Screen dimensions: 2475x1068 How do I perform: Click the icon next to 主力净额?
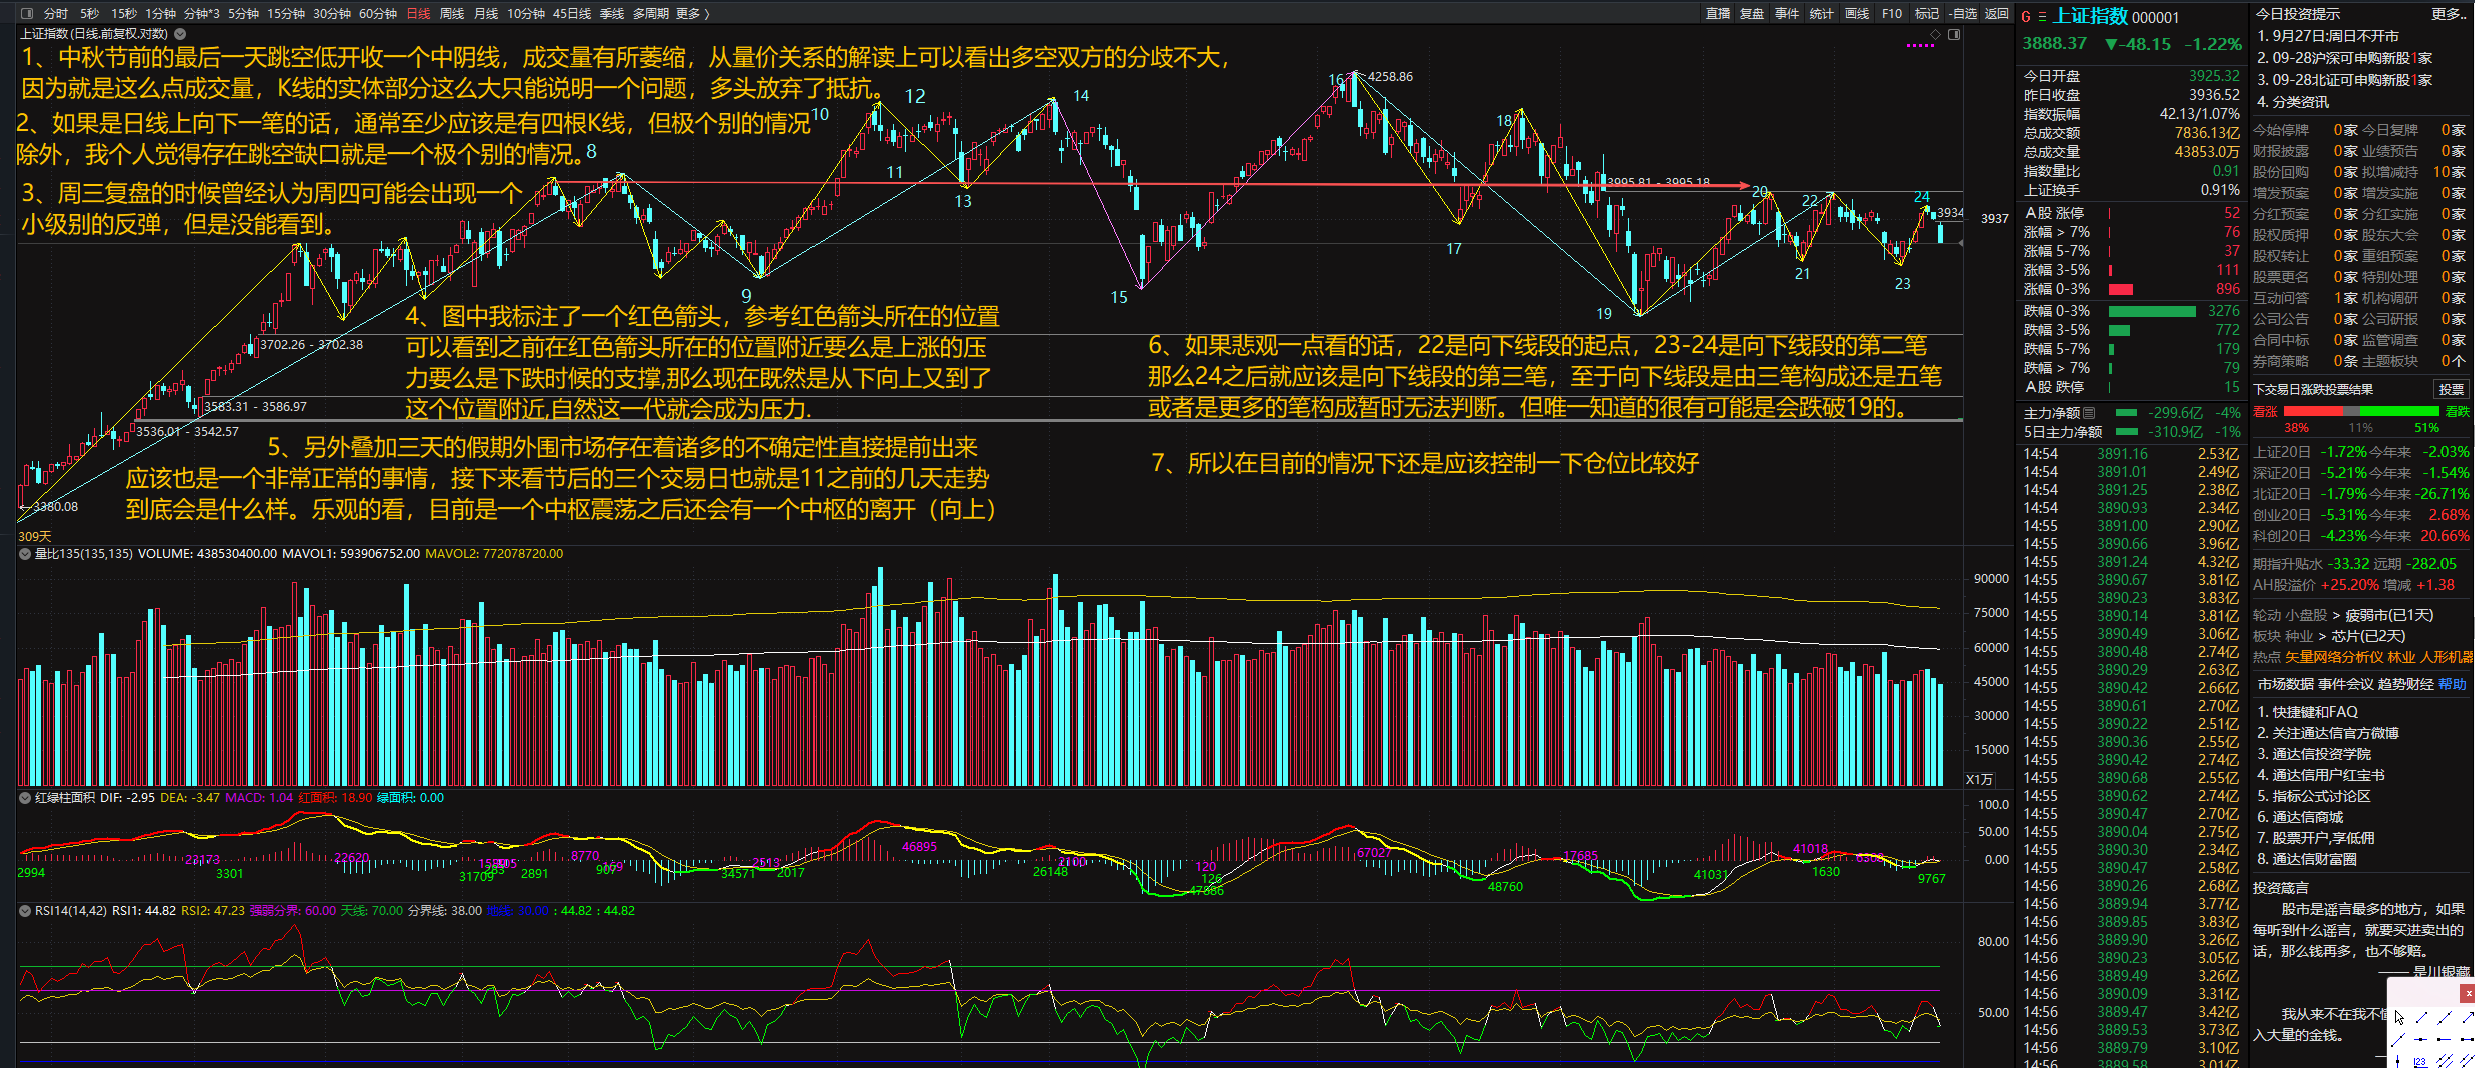tap(2090, 413)
